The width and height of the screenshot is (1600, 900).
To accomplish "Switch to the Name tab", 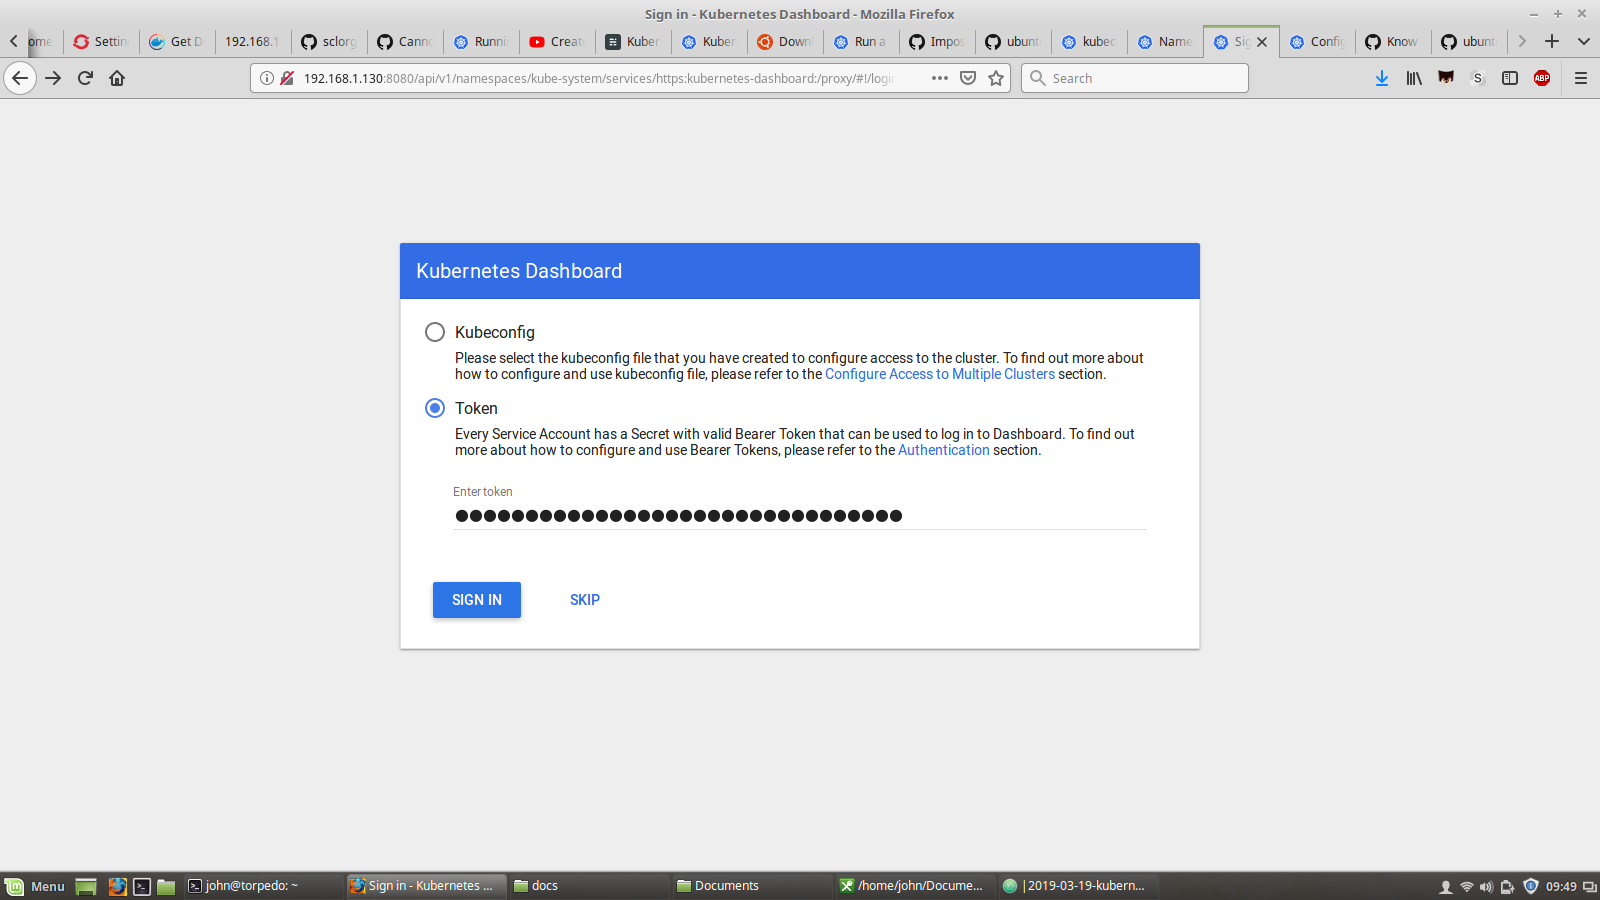I will pyautogui.click(x=1165, y=41).
